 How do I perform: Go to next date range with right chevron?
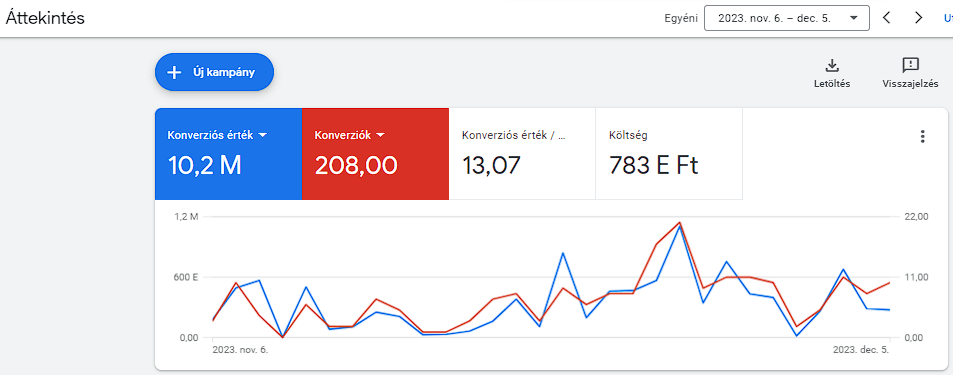click(918, 18)
